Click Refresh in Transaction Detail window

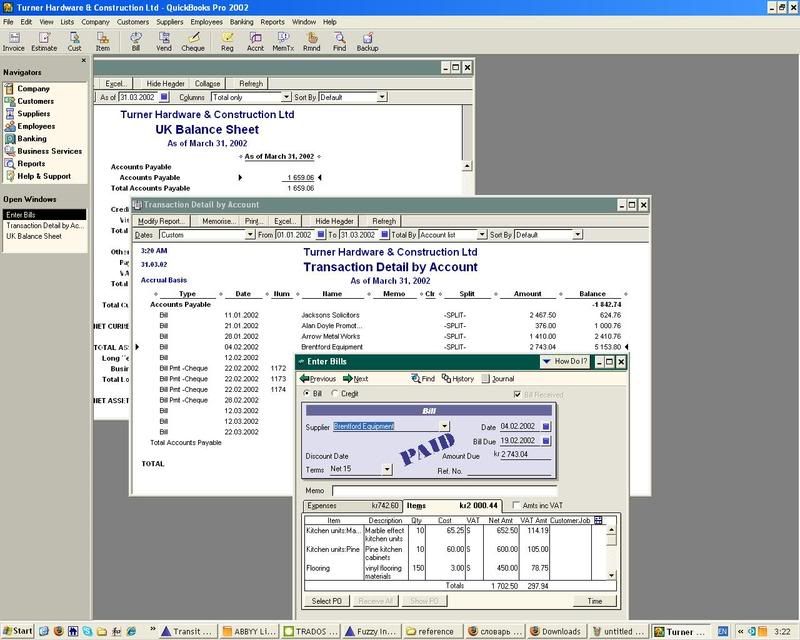click(x=384, y=221)
